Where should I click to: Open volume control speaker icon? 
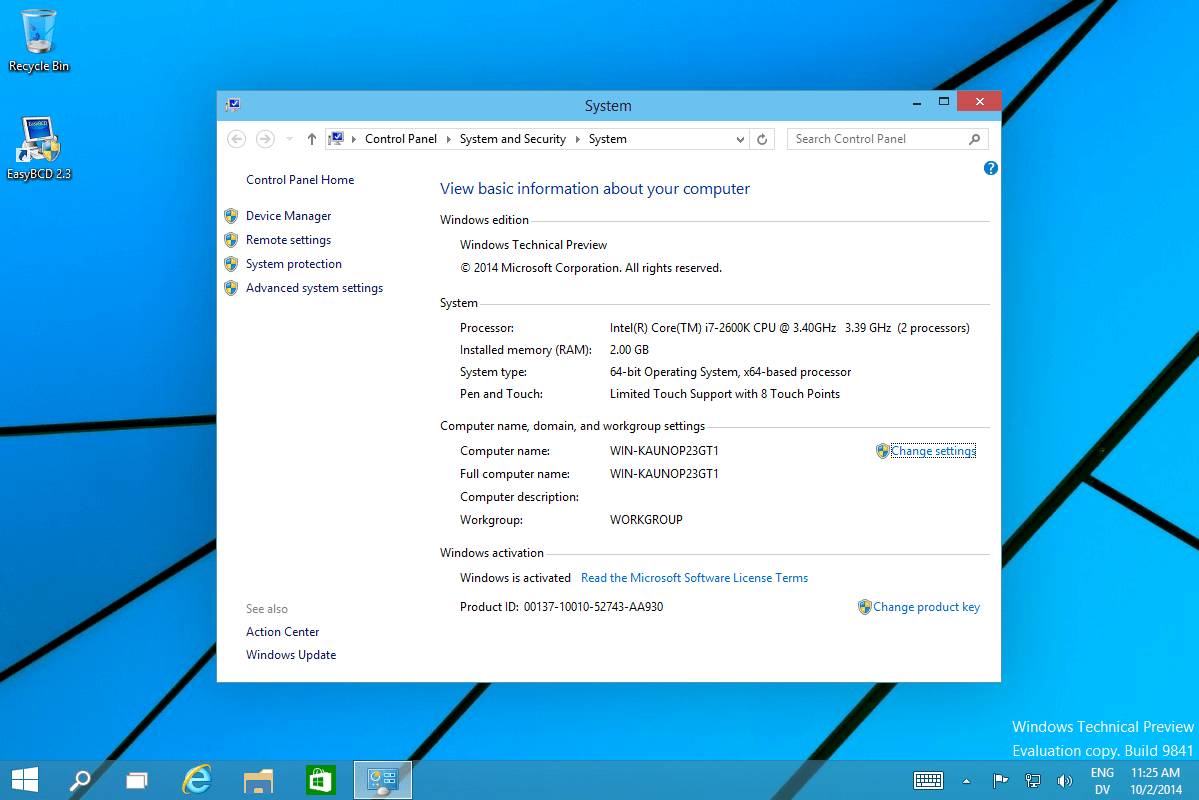pos(1064,780)
